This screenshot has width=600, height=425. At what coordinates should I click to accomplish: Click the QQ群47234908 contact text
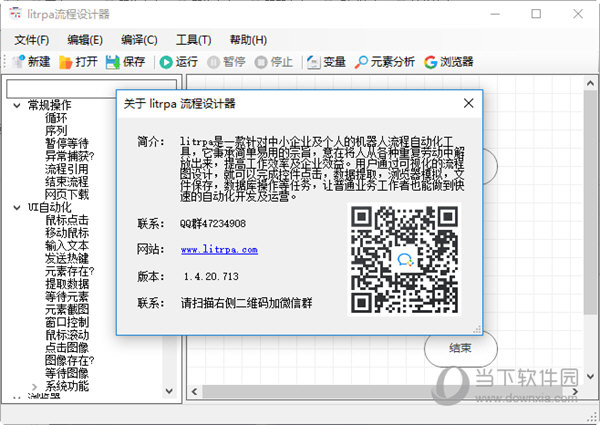[x=213, y=224]
